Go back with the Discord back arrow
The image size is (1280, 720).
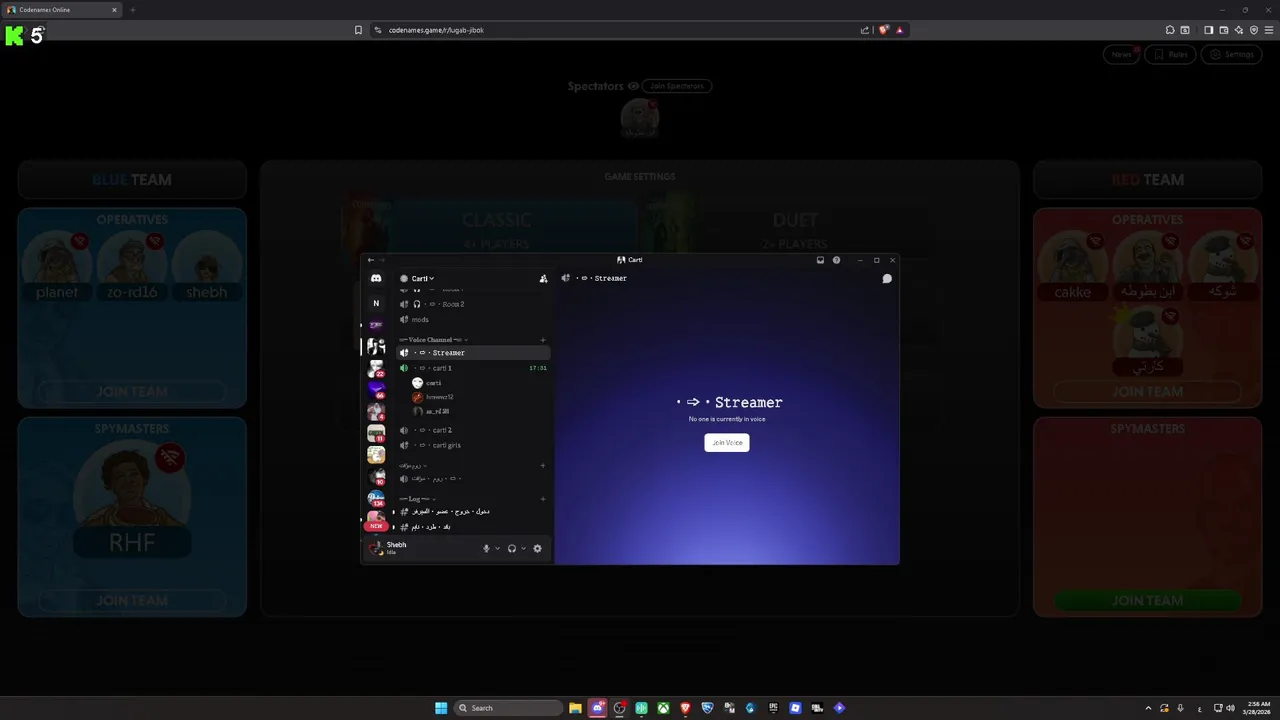pos(371,260)
